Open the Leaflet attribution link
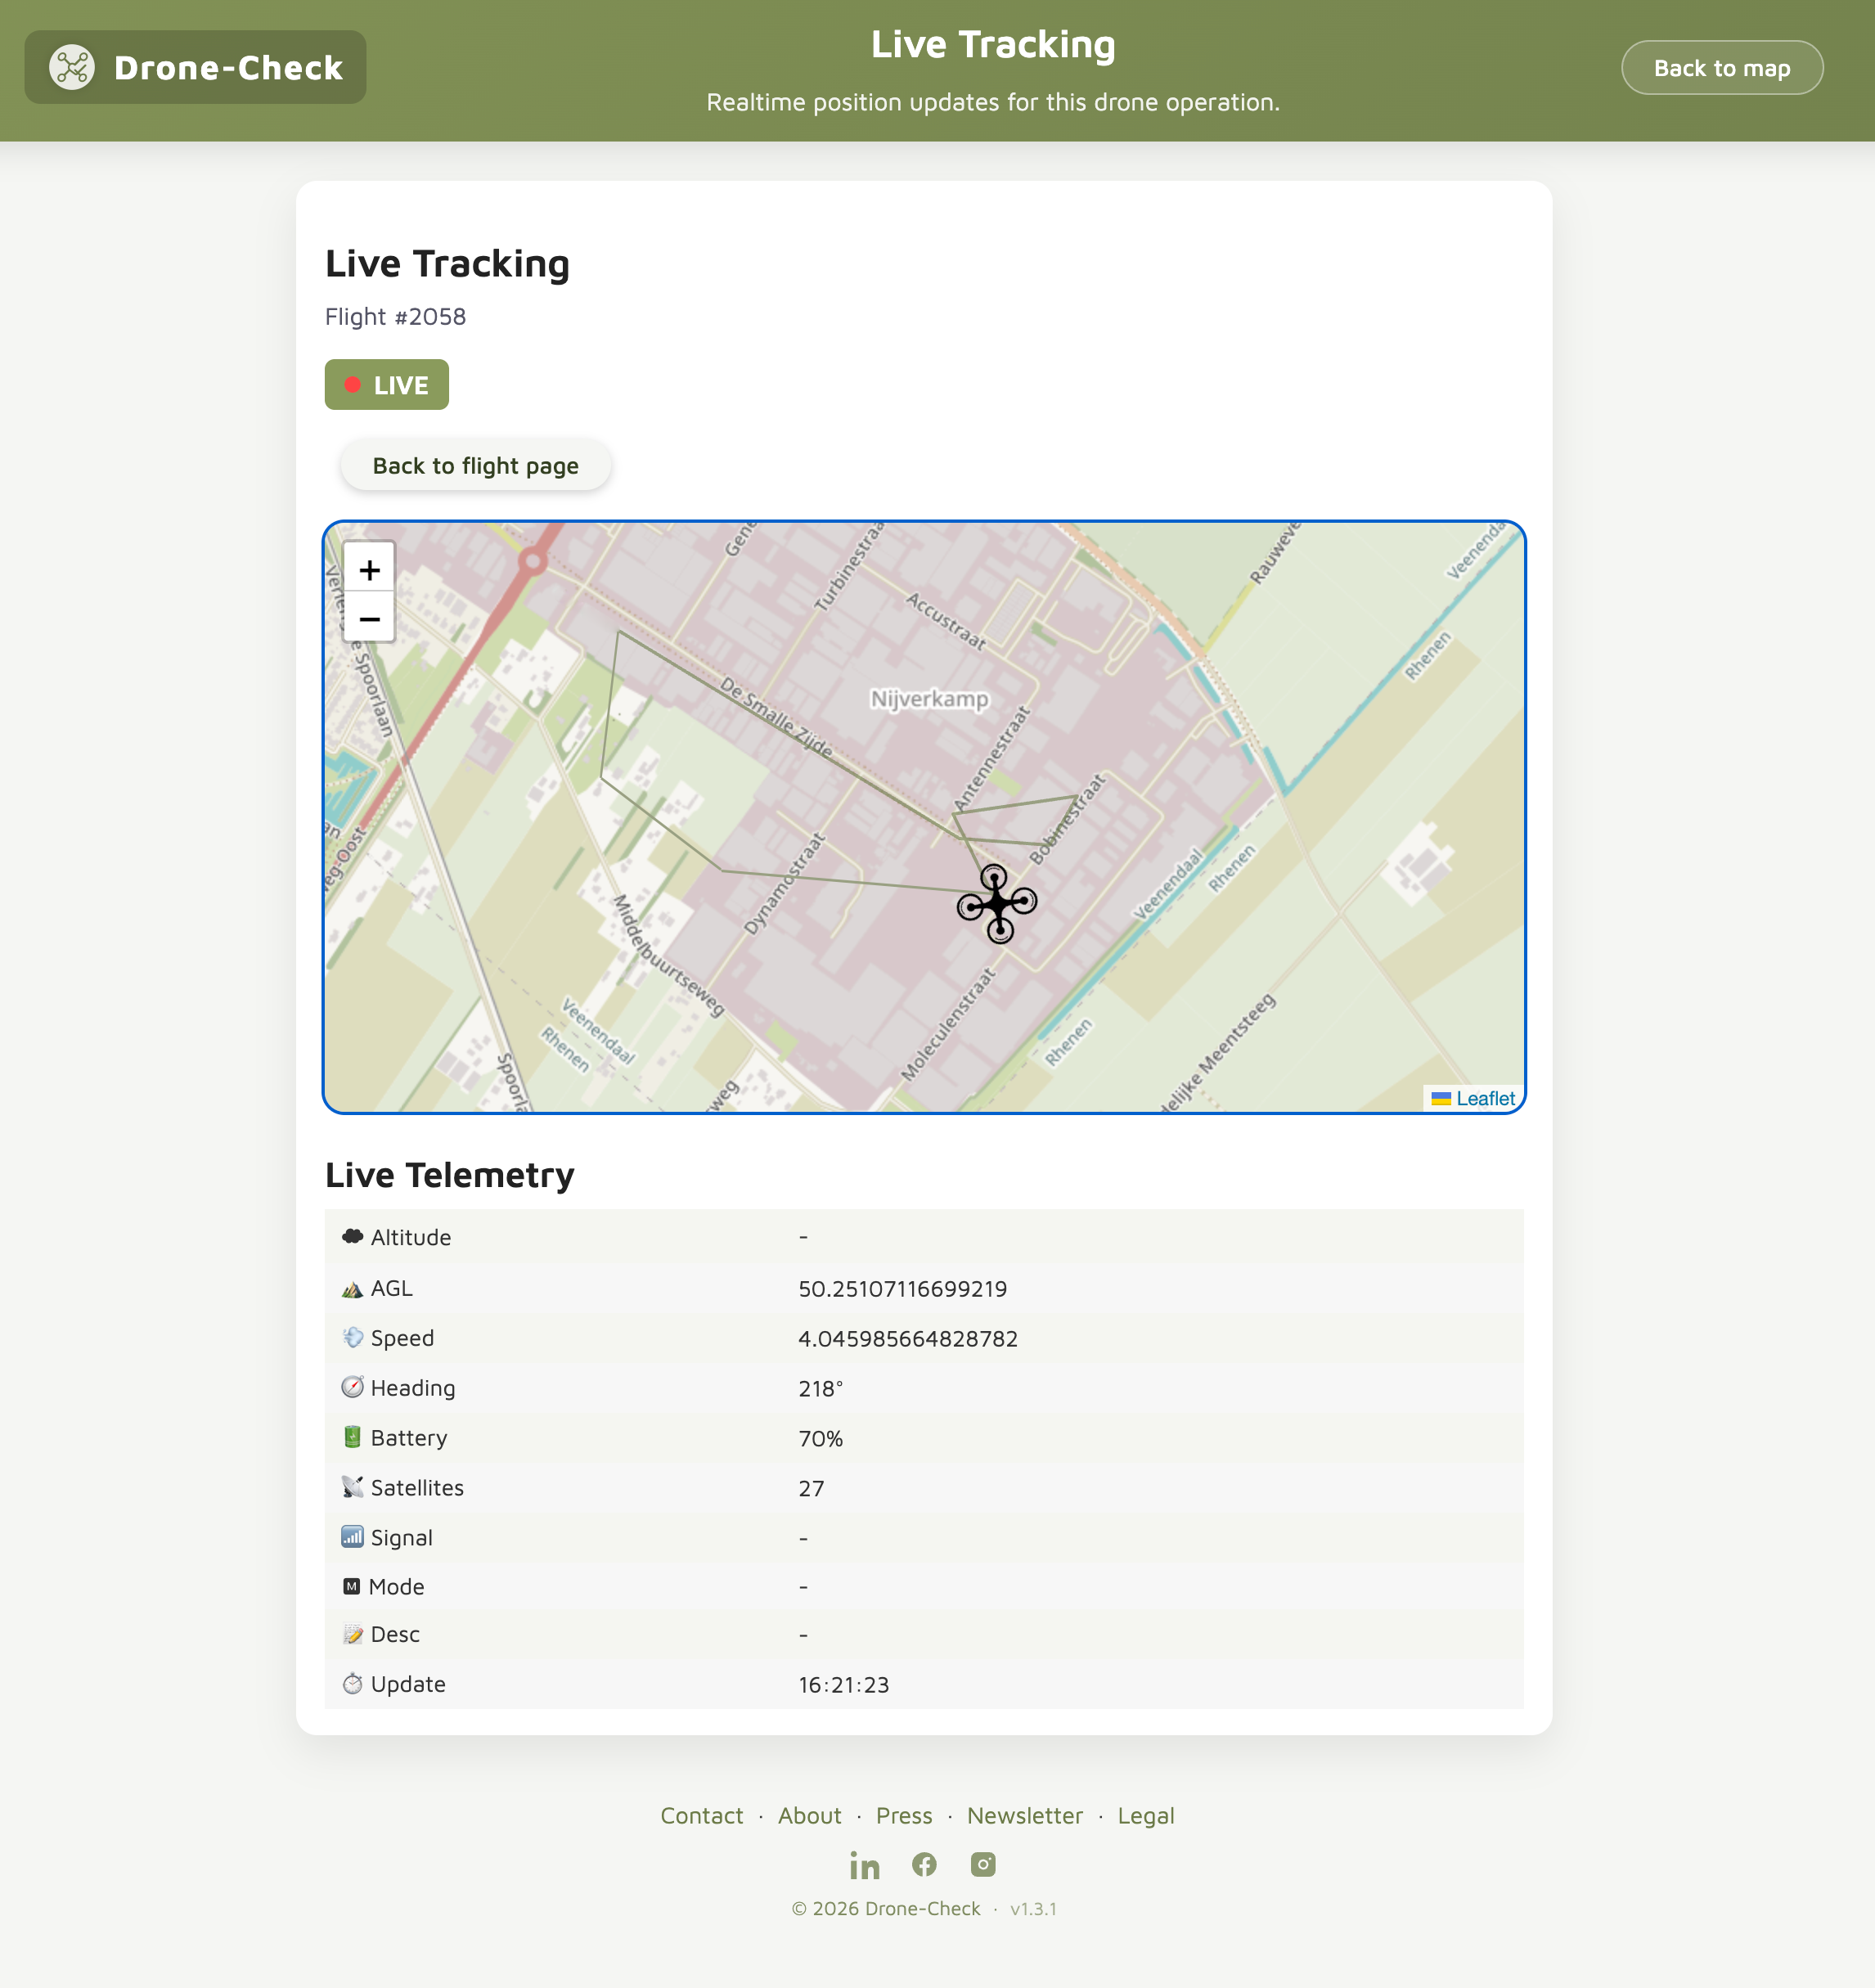1875x1988 pixels. (1485, 1098)
